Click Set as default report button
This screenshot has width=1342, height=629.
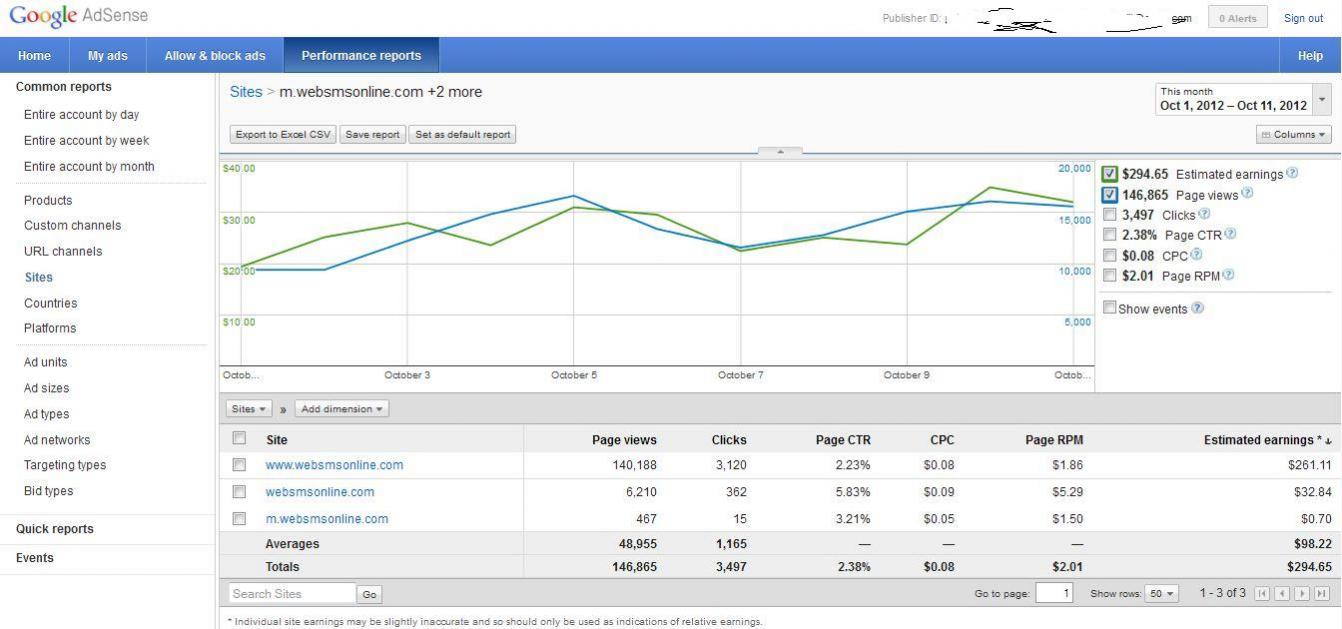463,134
